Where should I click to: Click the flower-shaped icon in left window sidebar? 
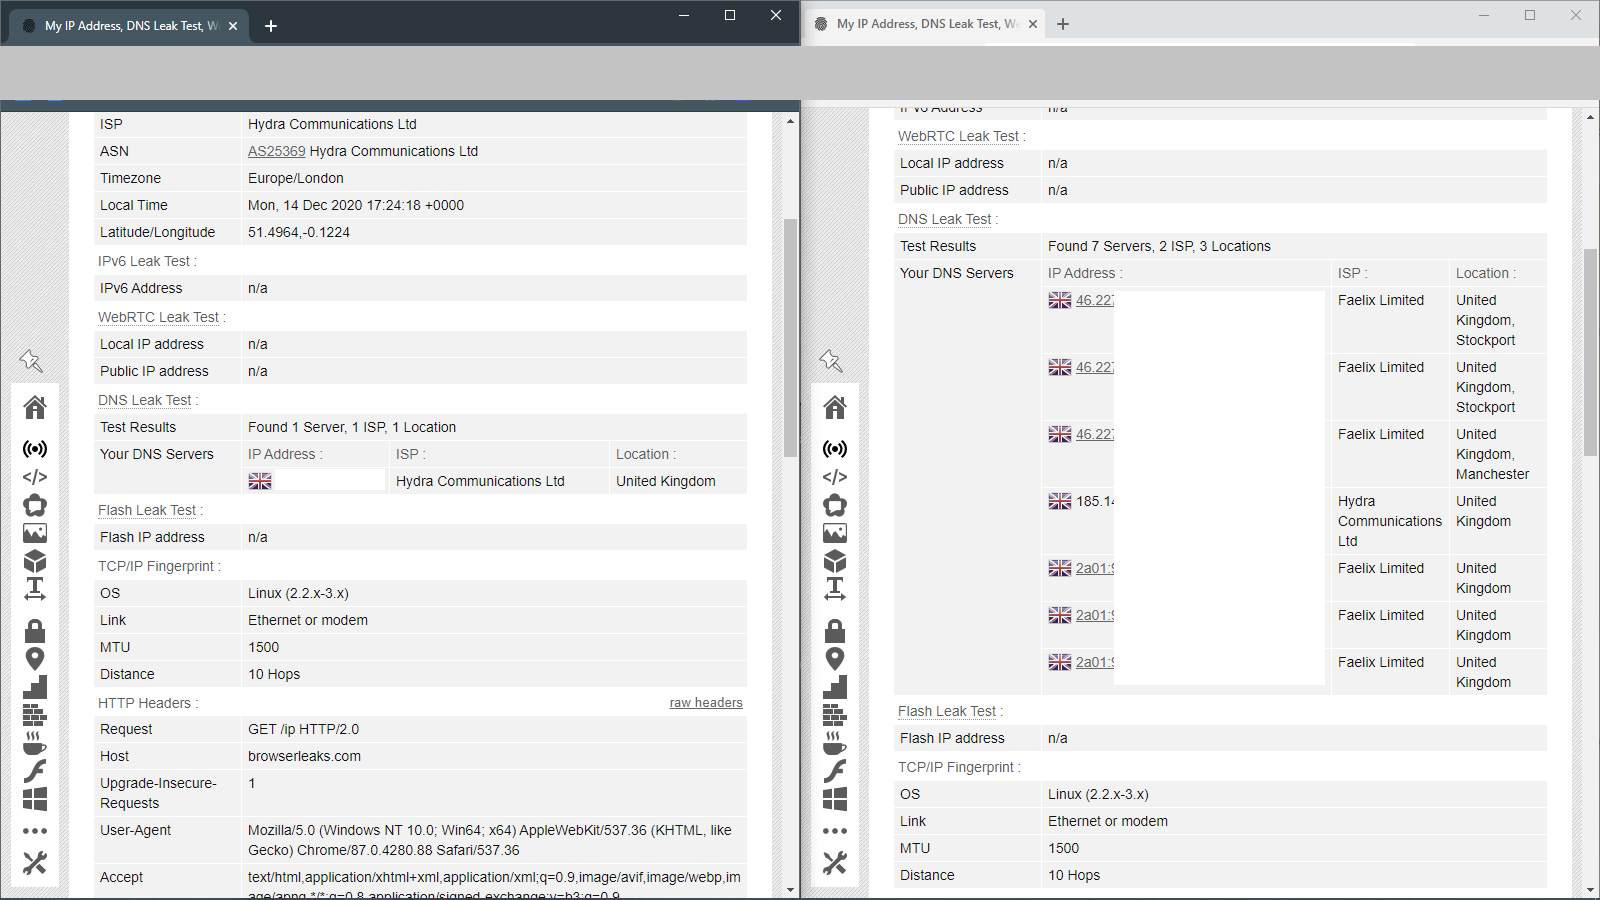tap(35, 505)
